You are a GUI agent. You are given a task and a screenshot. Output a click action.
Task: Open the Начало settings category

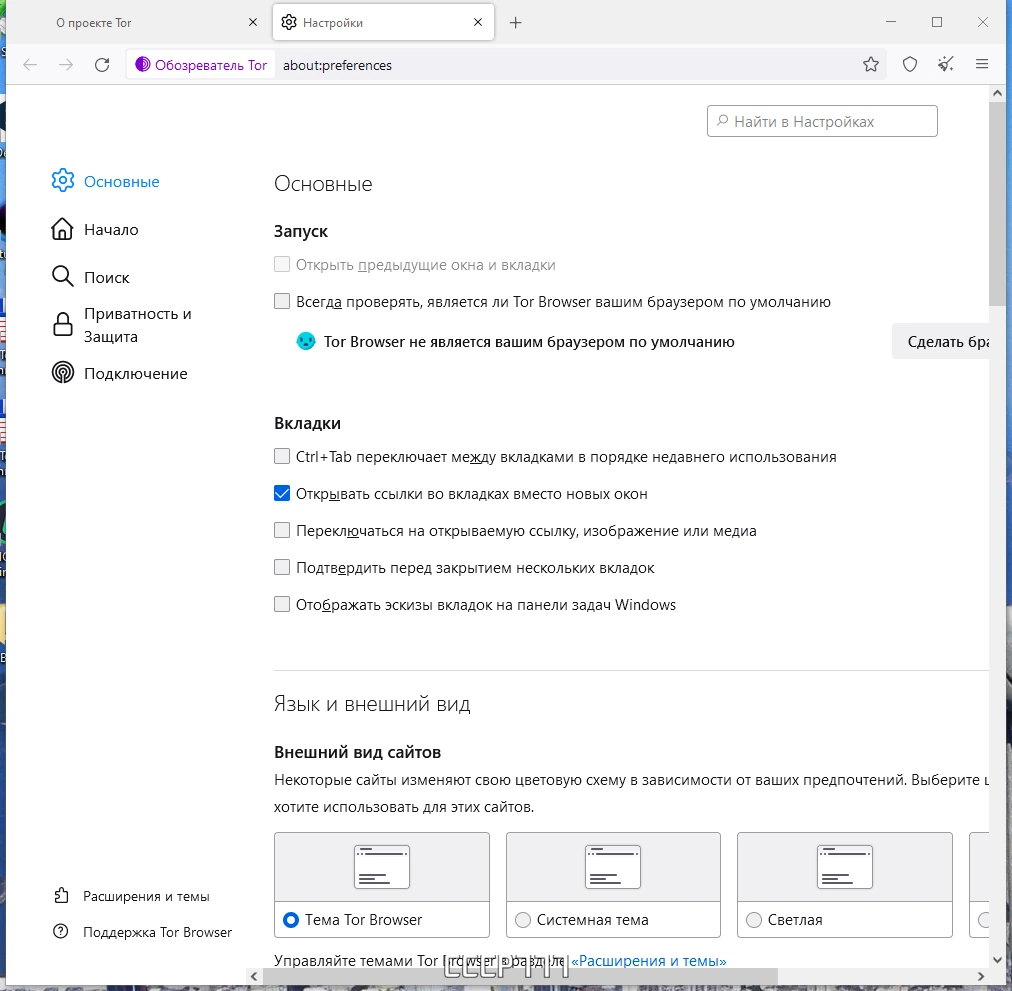[96, 229]
